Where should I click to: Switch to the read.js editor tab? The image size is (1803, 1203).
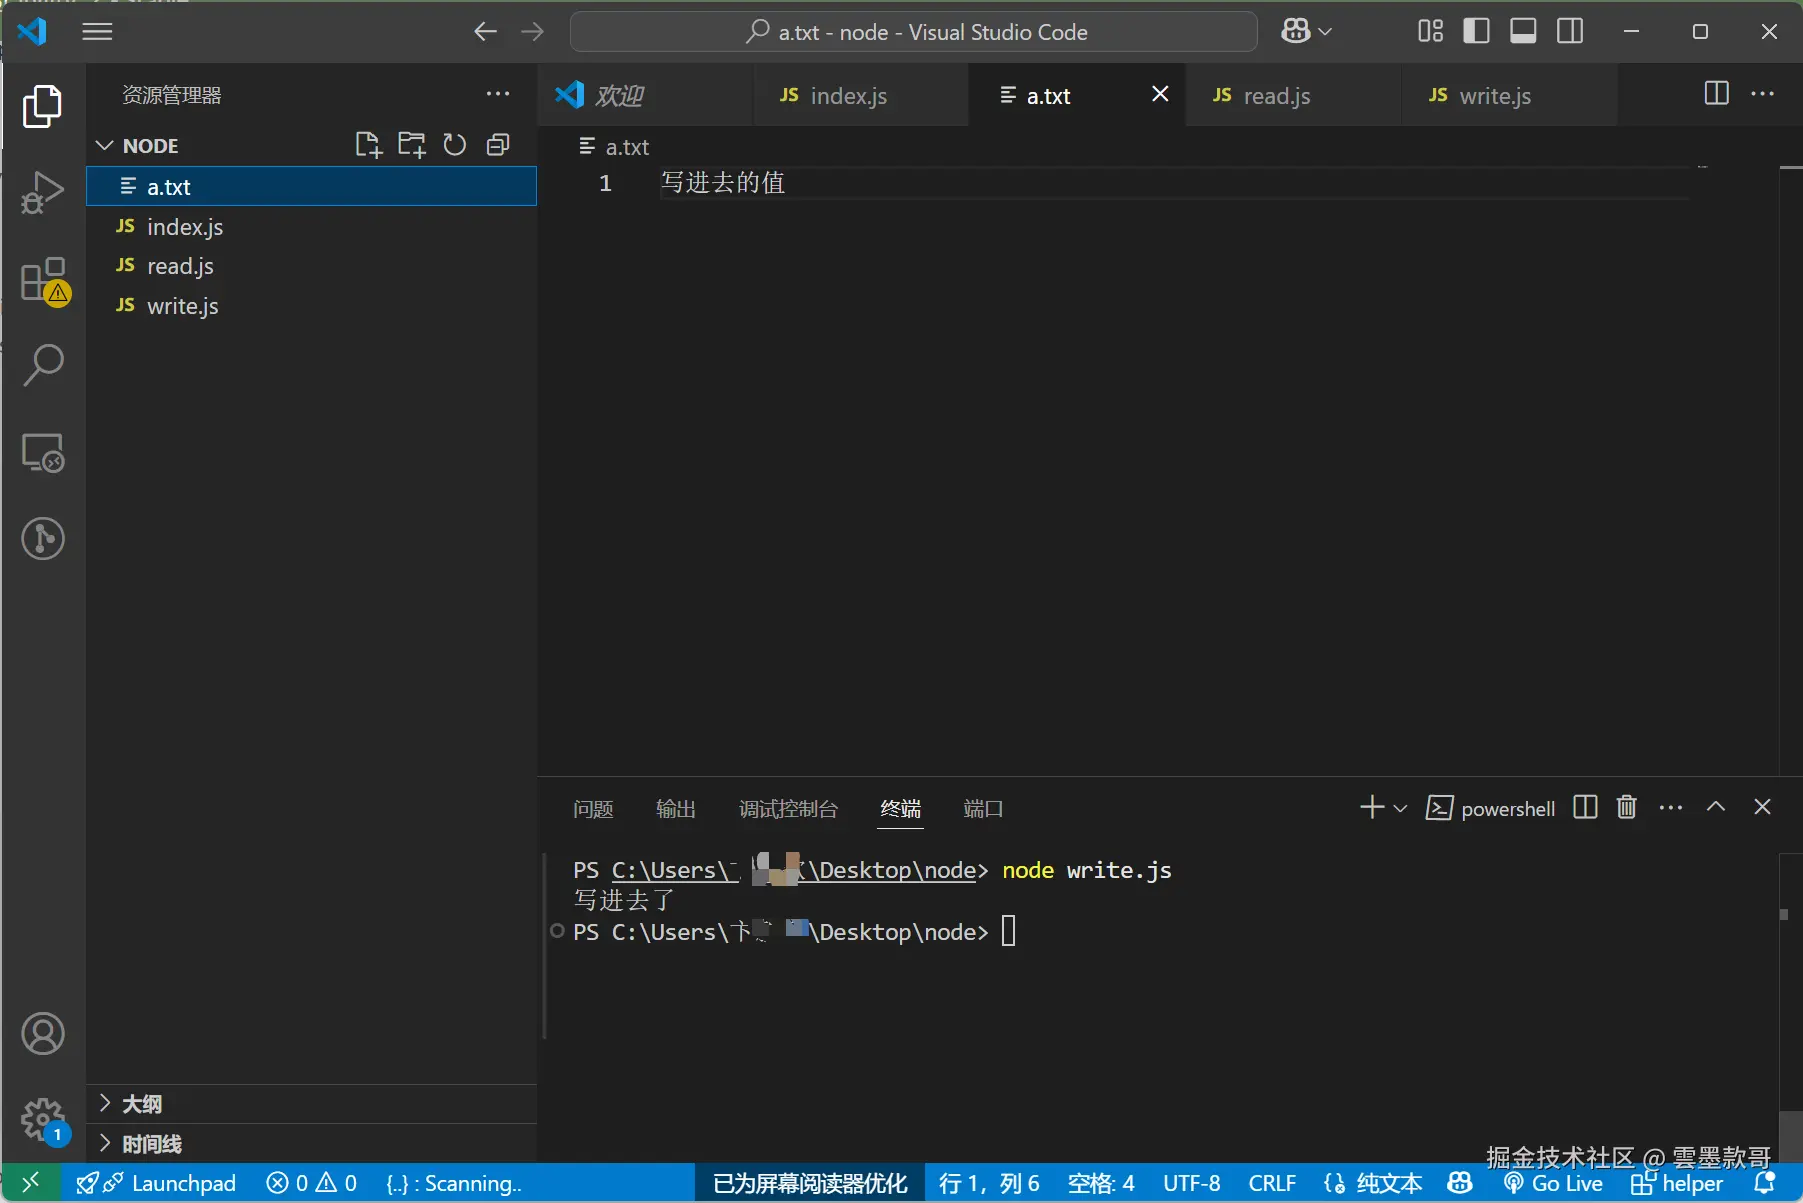(1293, 95)
